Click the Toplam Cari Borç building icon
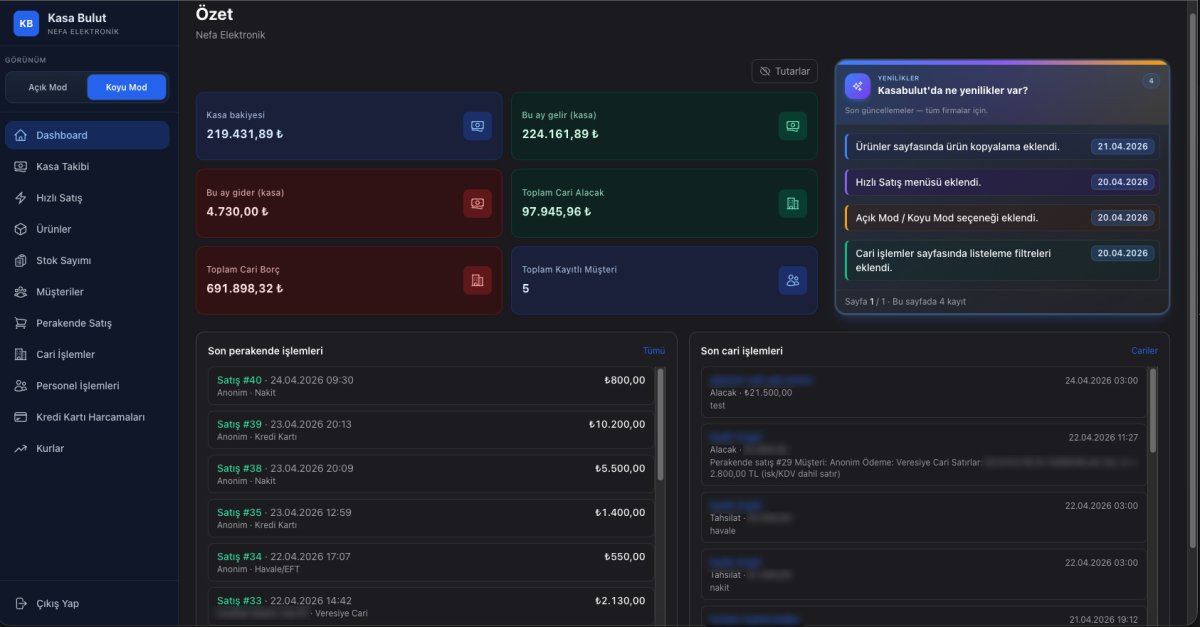1200x627 pixels. click(x=477, y=281)
